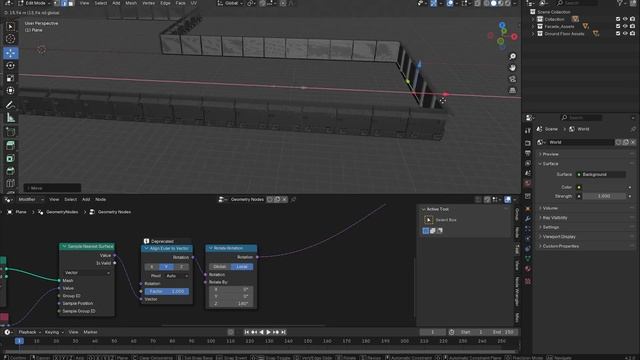Viewport: 640px width, 360px height.
Task: Select the Rotate tool
Action: click(x=11, y=65)
